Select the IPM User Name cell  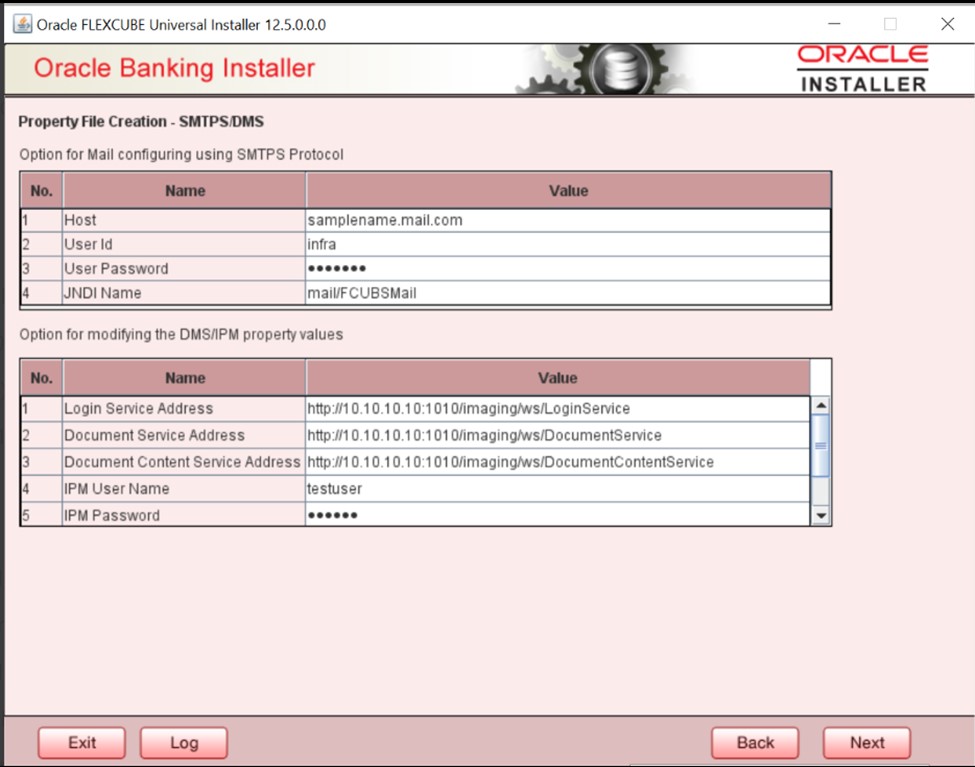pyautogui.click(x=183, y=489)
